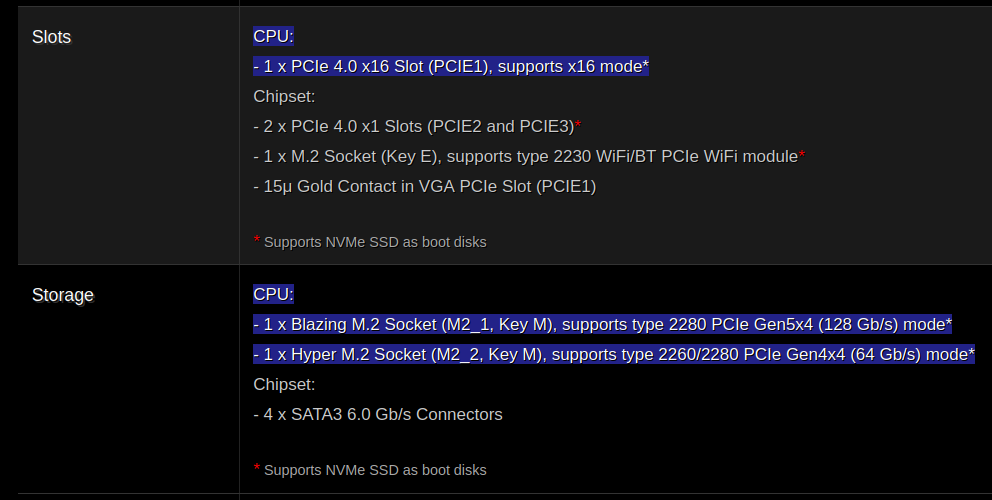The width and height of the screenshot is (992, 500).
Task: Click the NVMe boot disk footnote under Storage
Action: 375,470
